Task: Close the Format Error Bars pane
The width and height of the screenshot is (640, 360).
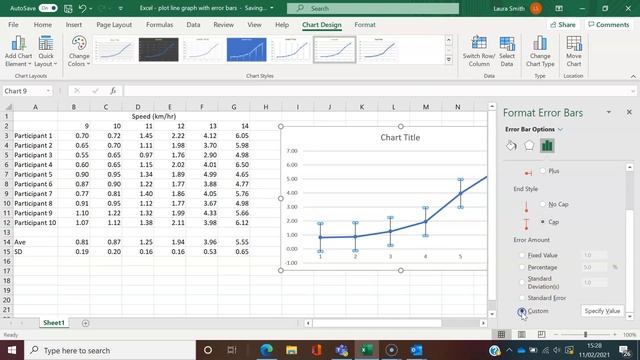Action: [629, 112]
